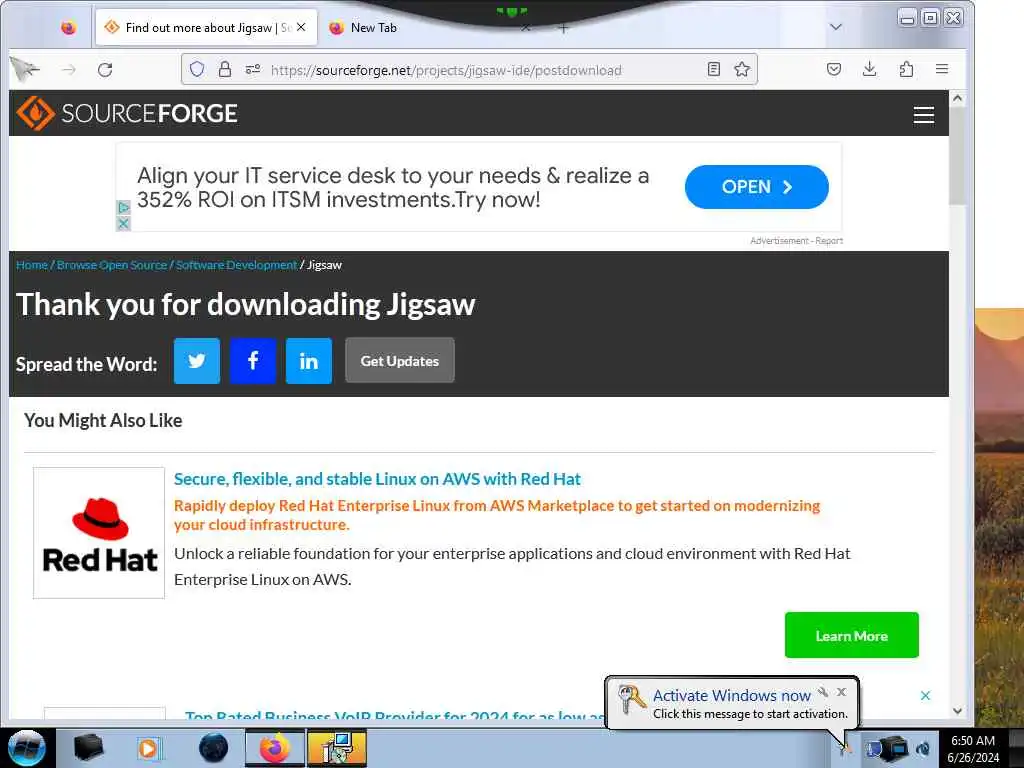Click the page scrollbar up arrow

coord(957,99)
